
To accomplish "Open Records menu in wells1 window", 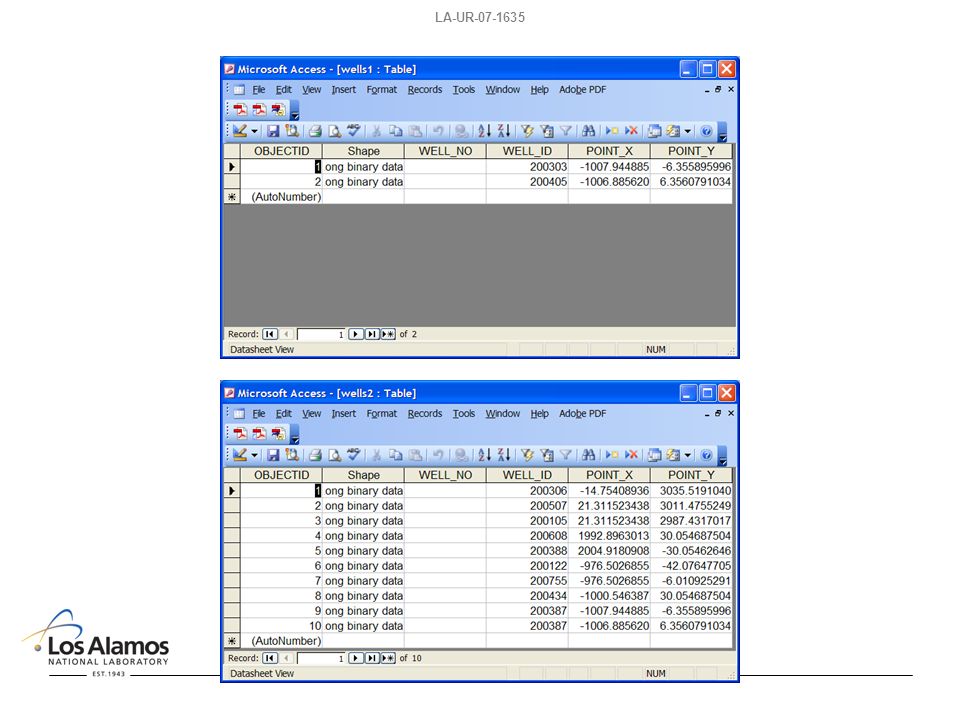I will tap(425, 89).
